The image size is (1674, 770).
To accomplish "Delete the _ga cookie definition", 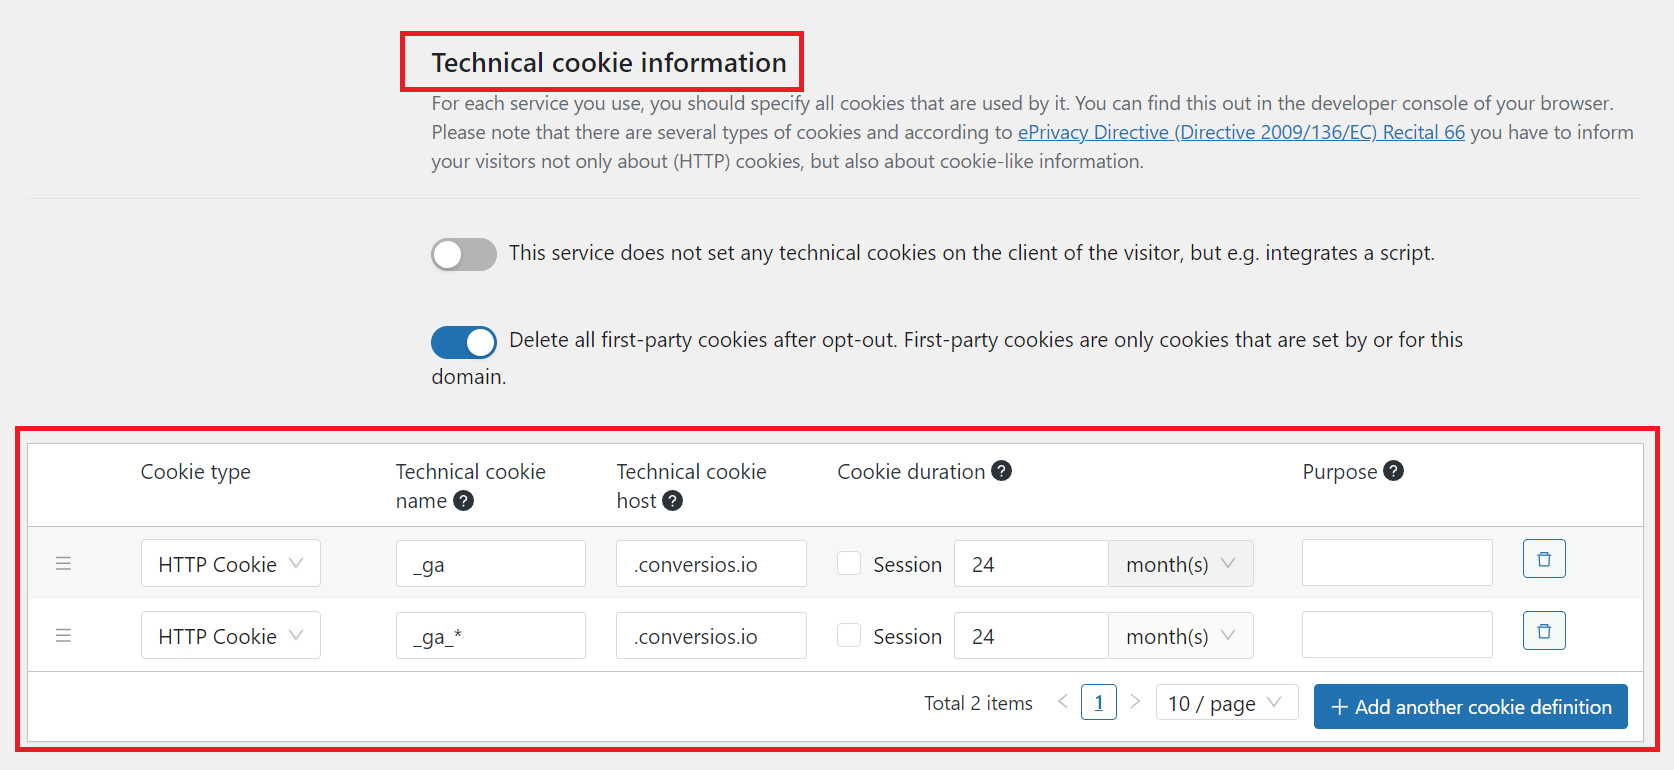I will tap(1543, 558).
